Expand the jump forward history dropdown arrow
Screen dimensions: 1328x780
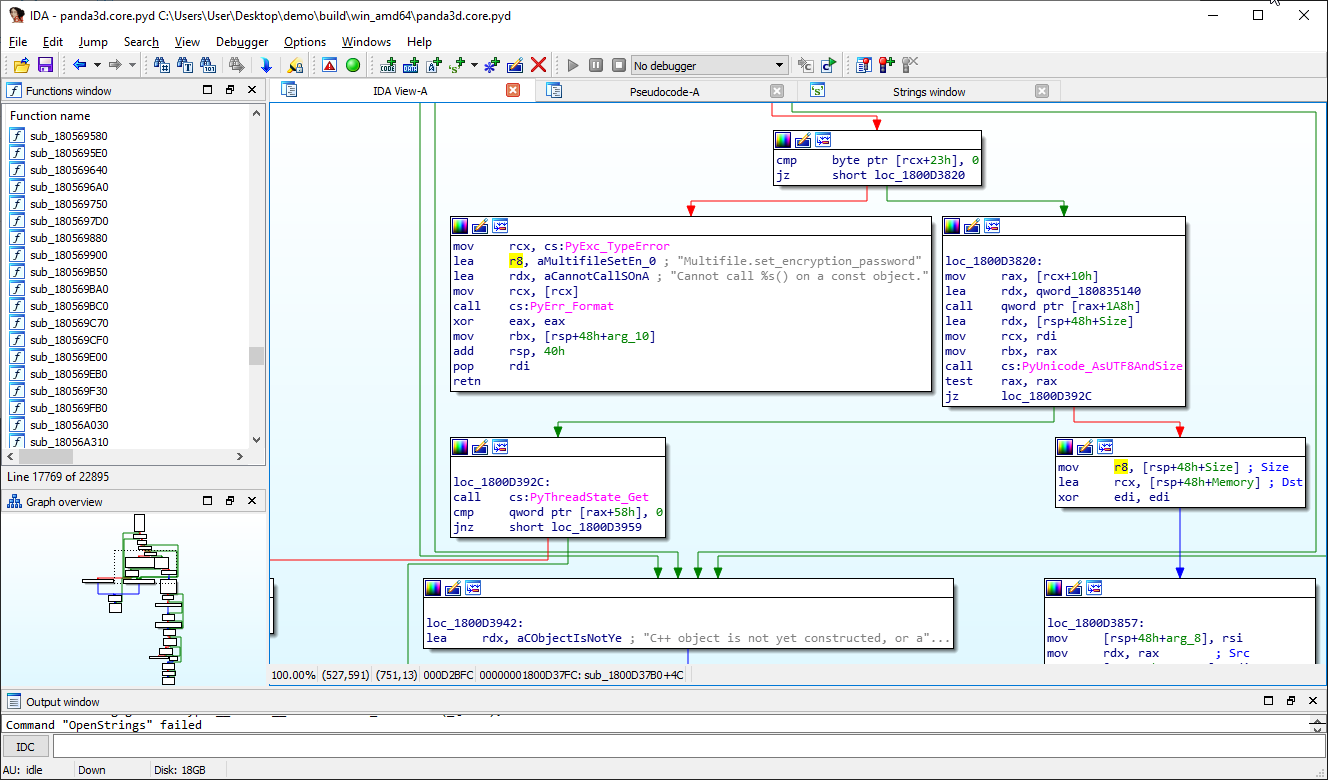(x=132, y=65)
